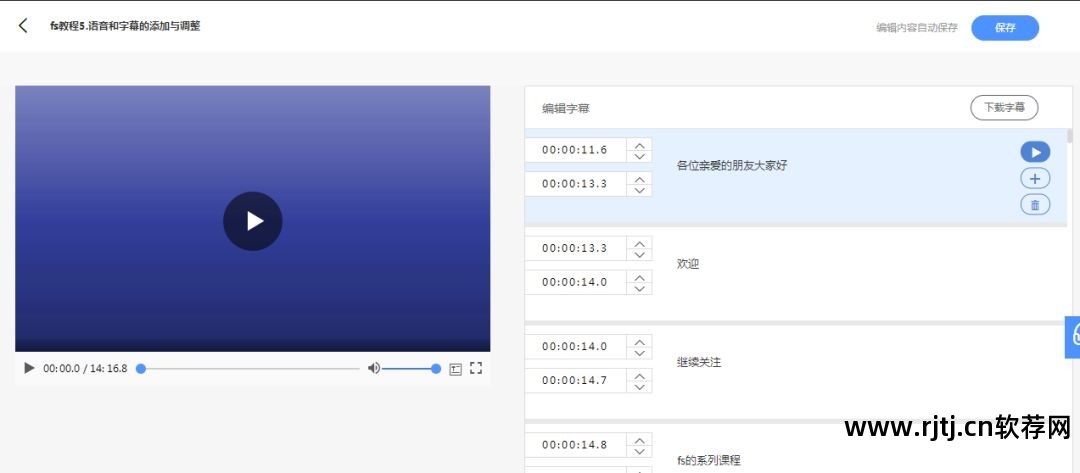This screenshot has height=473, width=1080.
Task: Toggle the subtitle display icon
Action: click(455, 368)
